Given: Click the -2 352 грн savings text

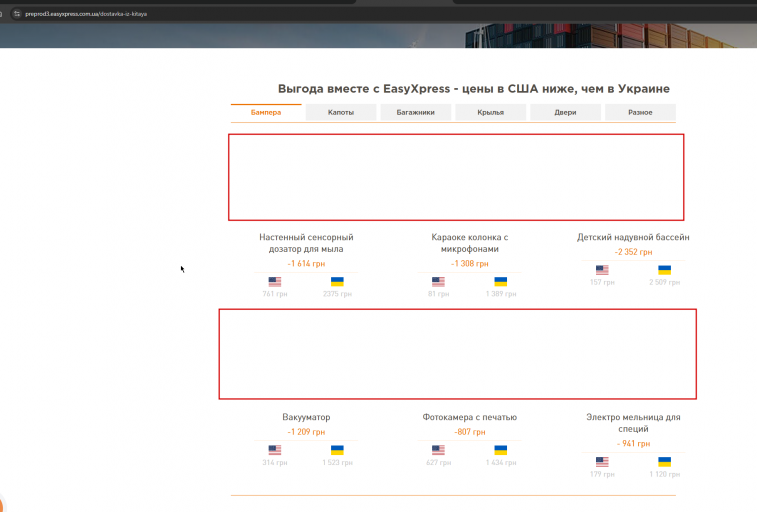Looking at the screenshot, I should [x=633, y=252].
